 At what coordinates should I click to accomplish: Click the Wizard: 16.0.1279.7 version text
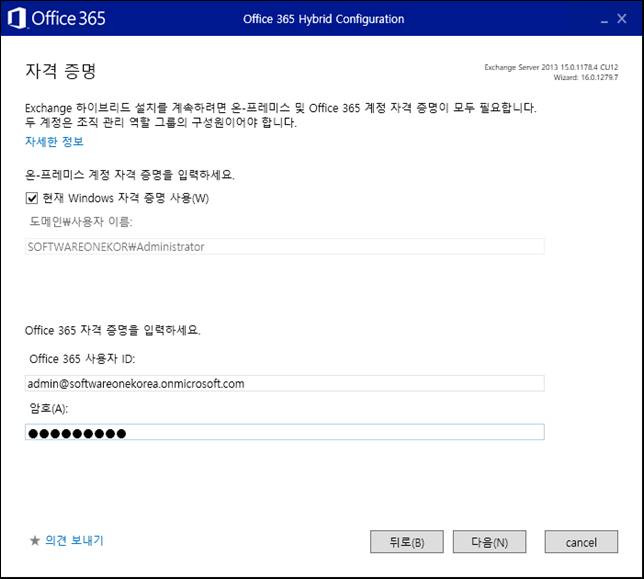coord(585,77)
